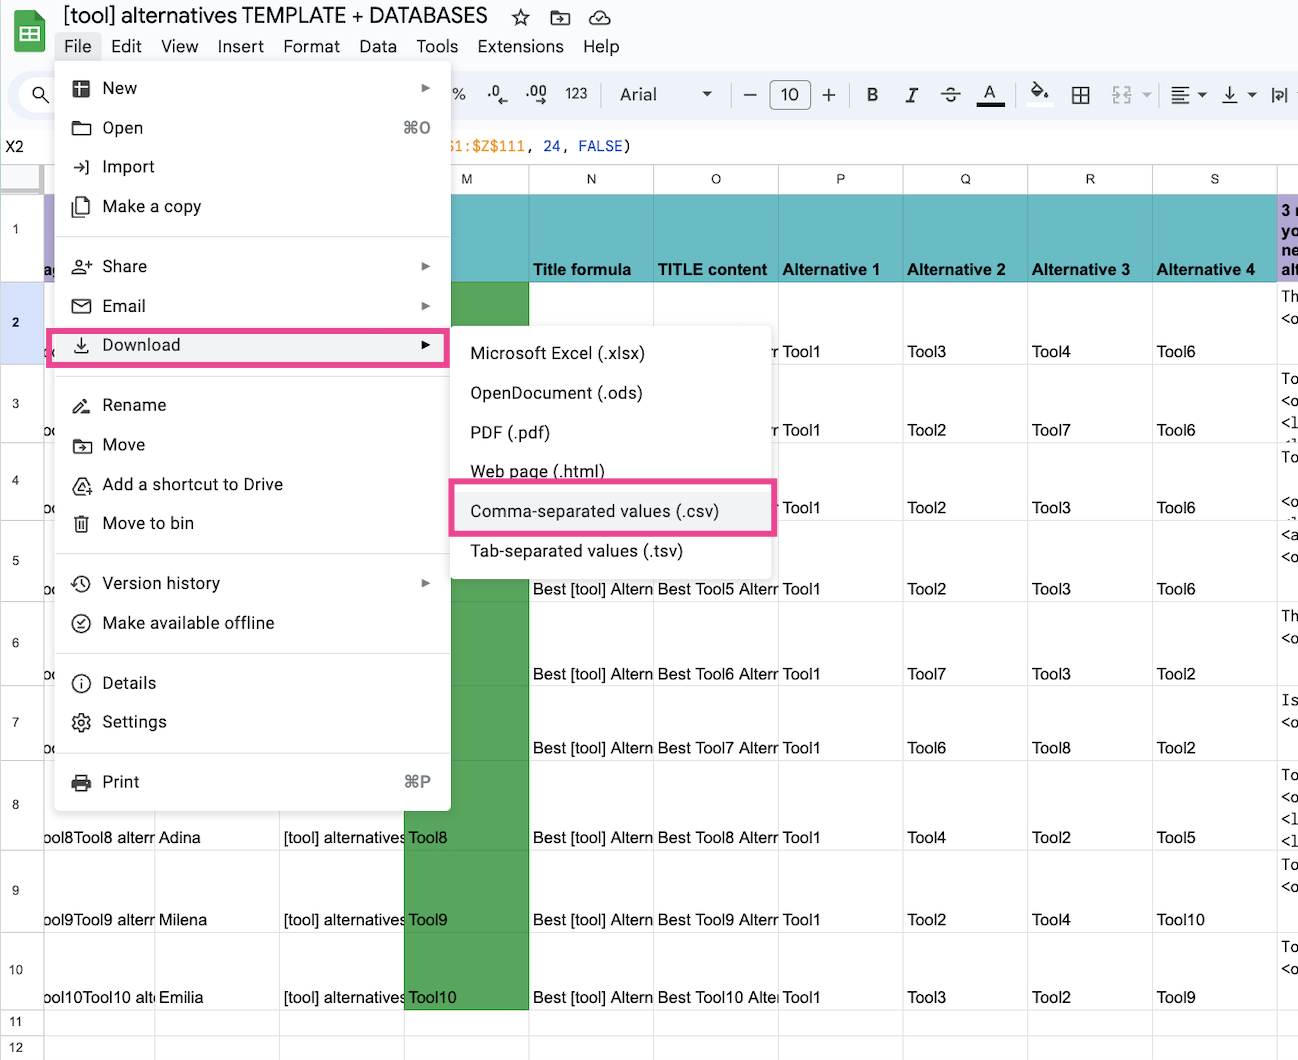The image size is (1298, 1060).
Task: Open the Help menu
Action: tap(601, 46)
